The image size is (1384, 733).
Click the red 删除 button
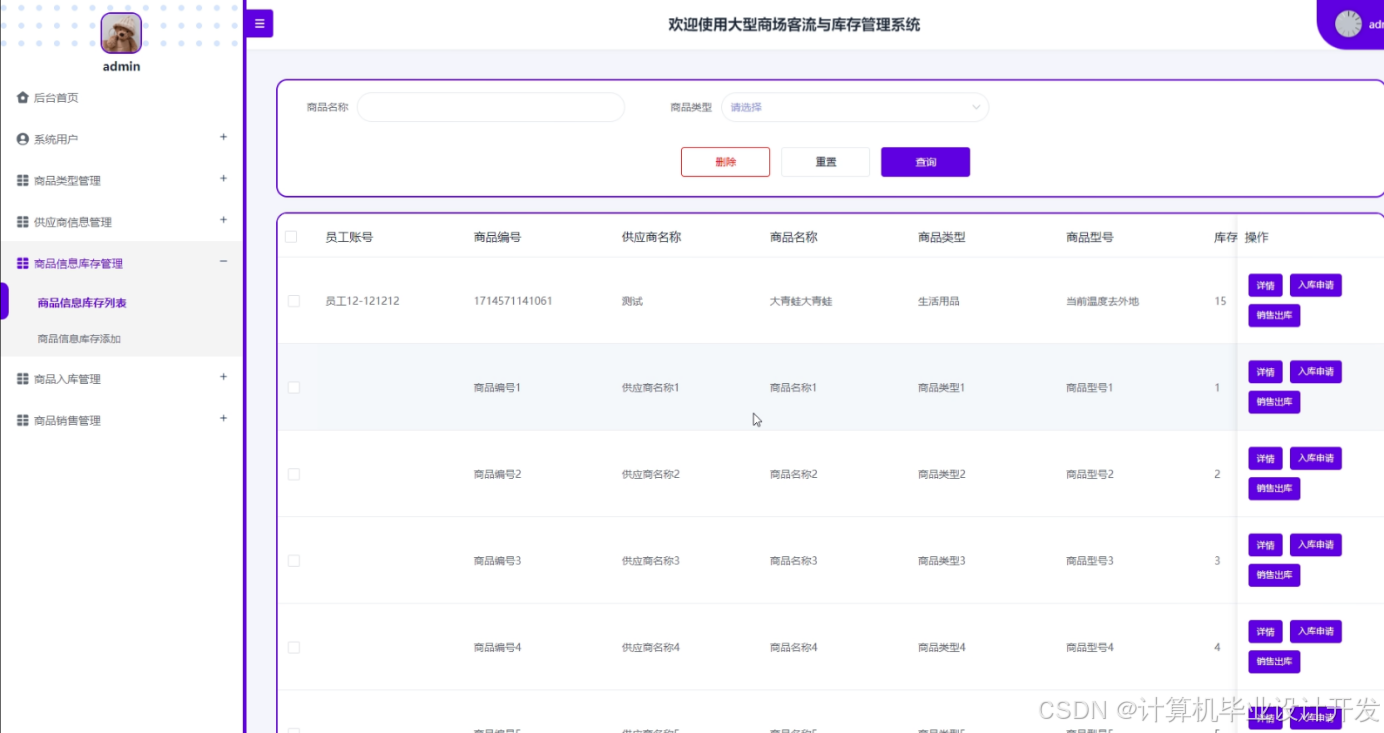(725, 162)
